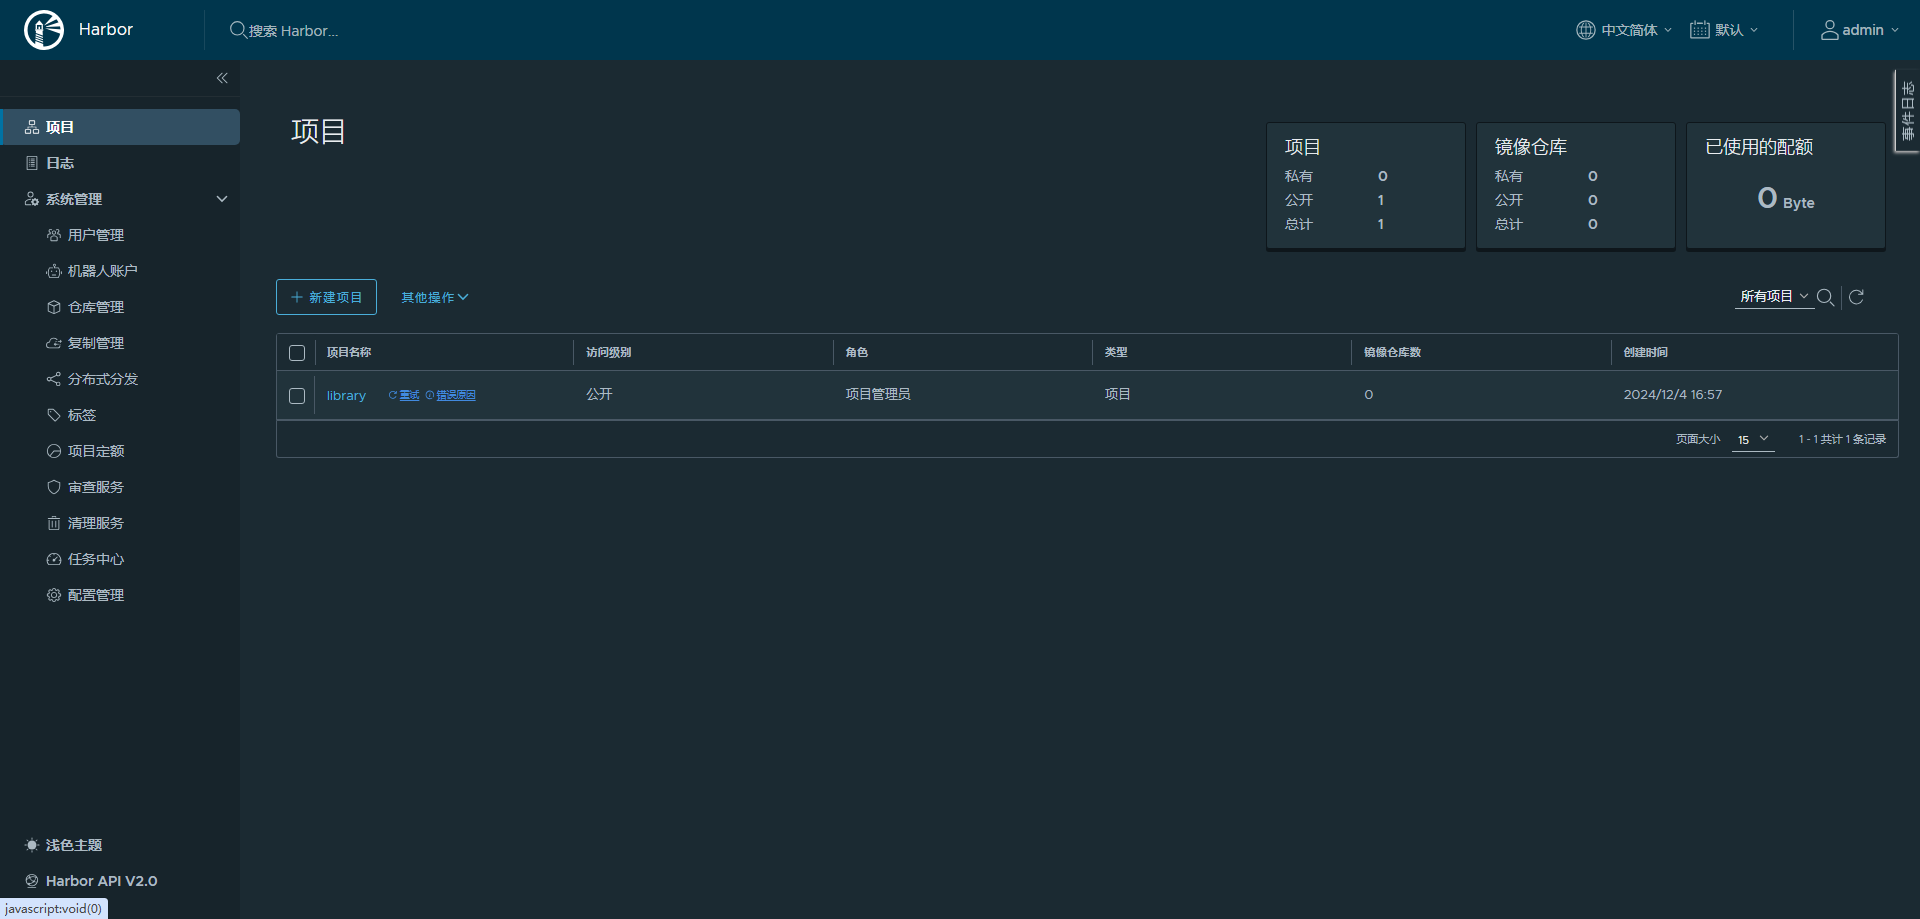Viewport: 1920px width, 919px height.
Task: Expand the 其他操作 dropdown
Action: pyautogui.click(x=434, y=297)
